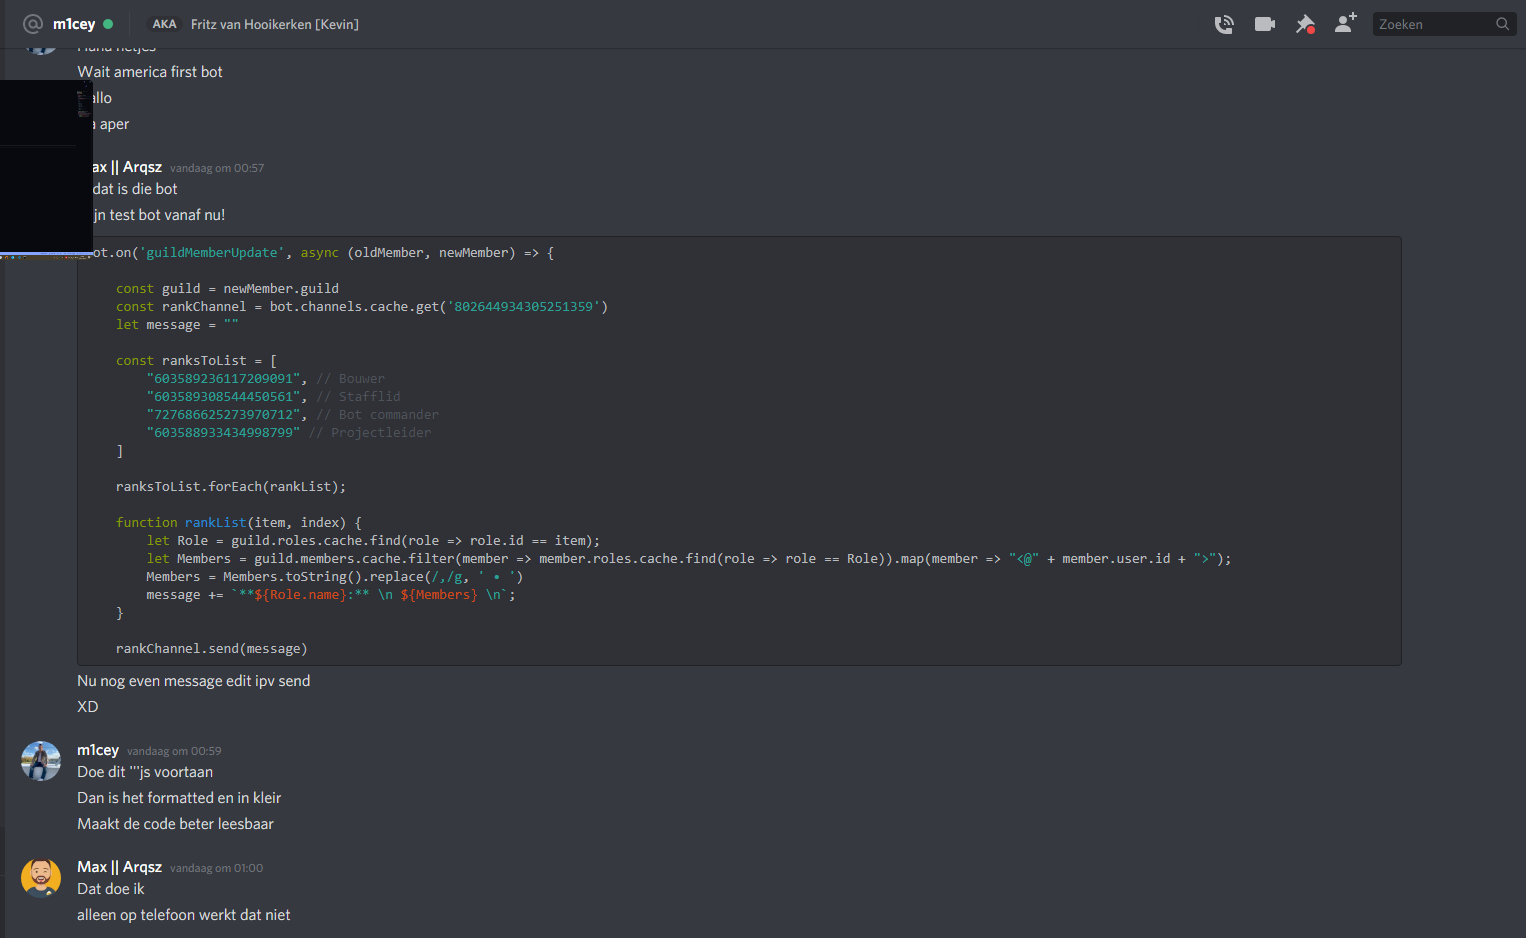Click the dark screen-preview thumbnail overlay
Viewport: 1526px width, 938px height.
[45, 166]
